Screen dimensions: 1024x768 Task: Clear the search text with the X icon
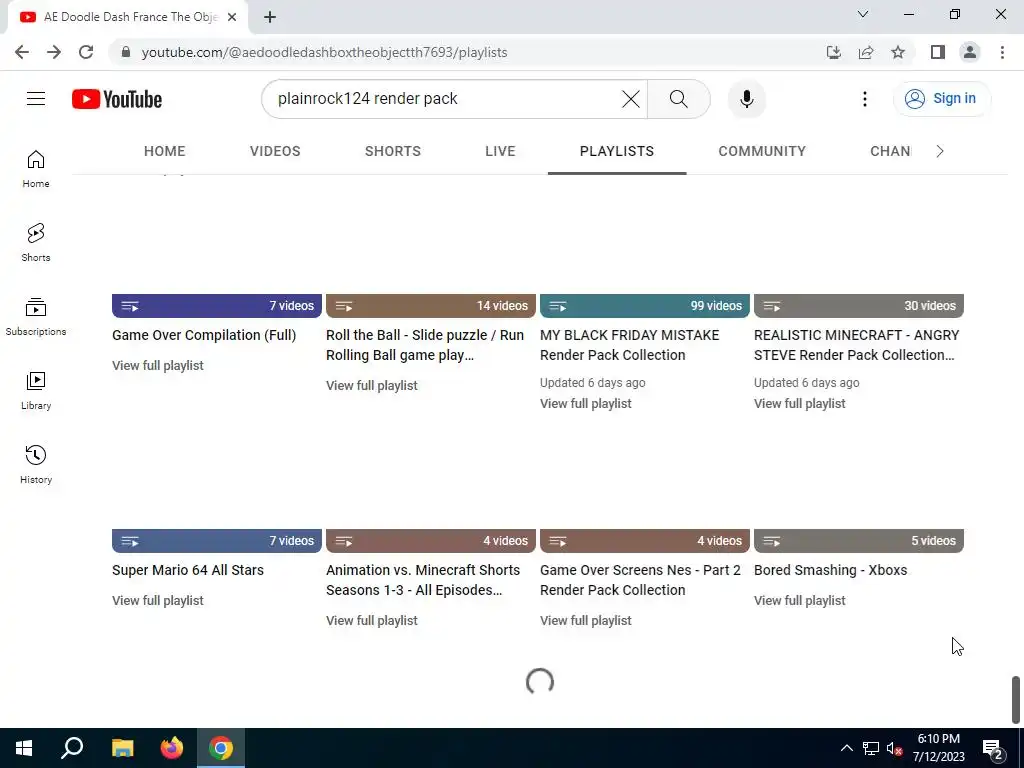(x=630, y=99)
